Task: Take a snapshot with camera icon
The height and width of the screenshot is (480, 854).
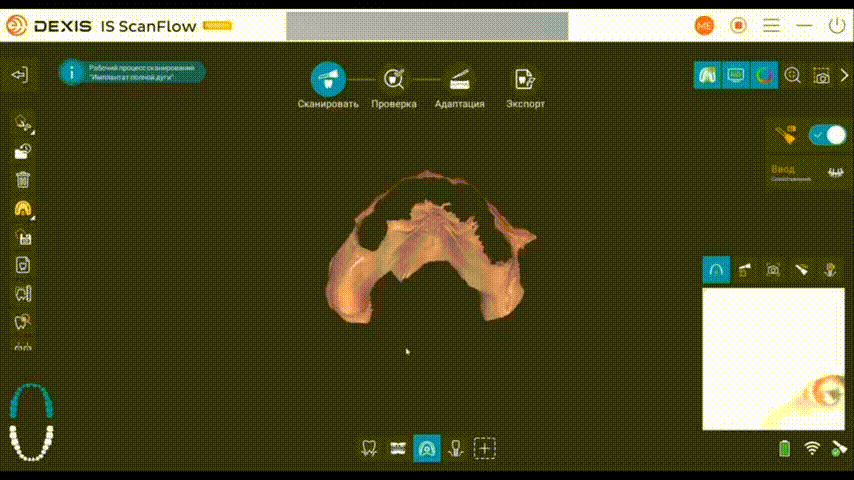Action: pos(821,76)
